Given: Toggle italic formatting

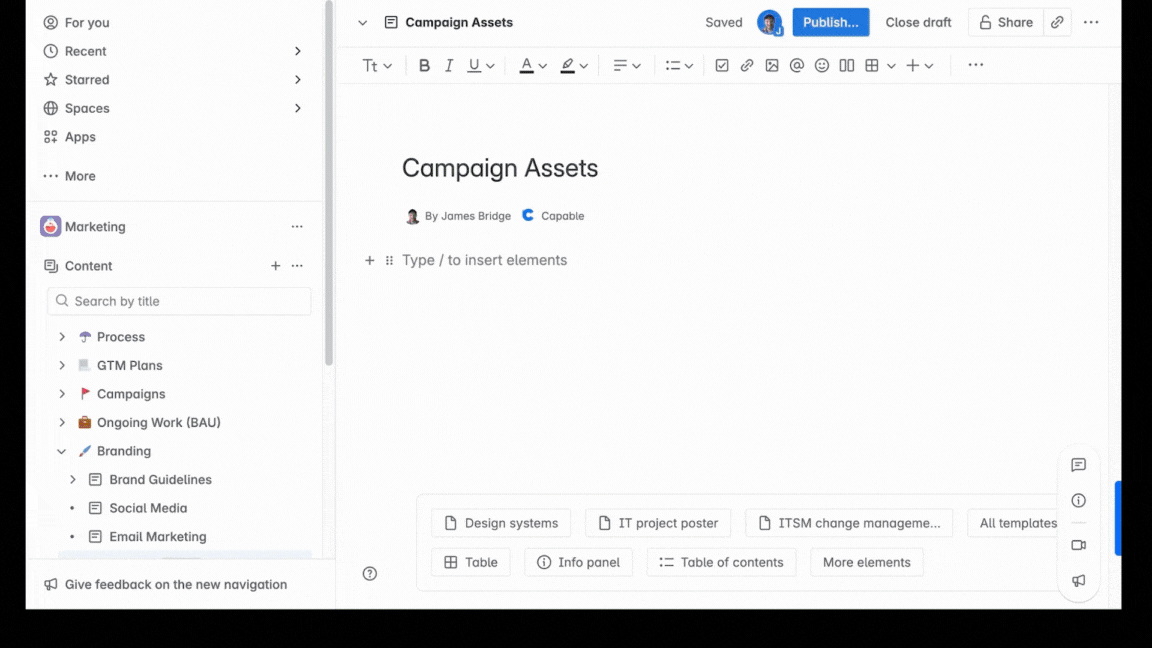Looking at the screenshot, I should 448,64.
